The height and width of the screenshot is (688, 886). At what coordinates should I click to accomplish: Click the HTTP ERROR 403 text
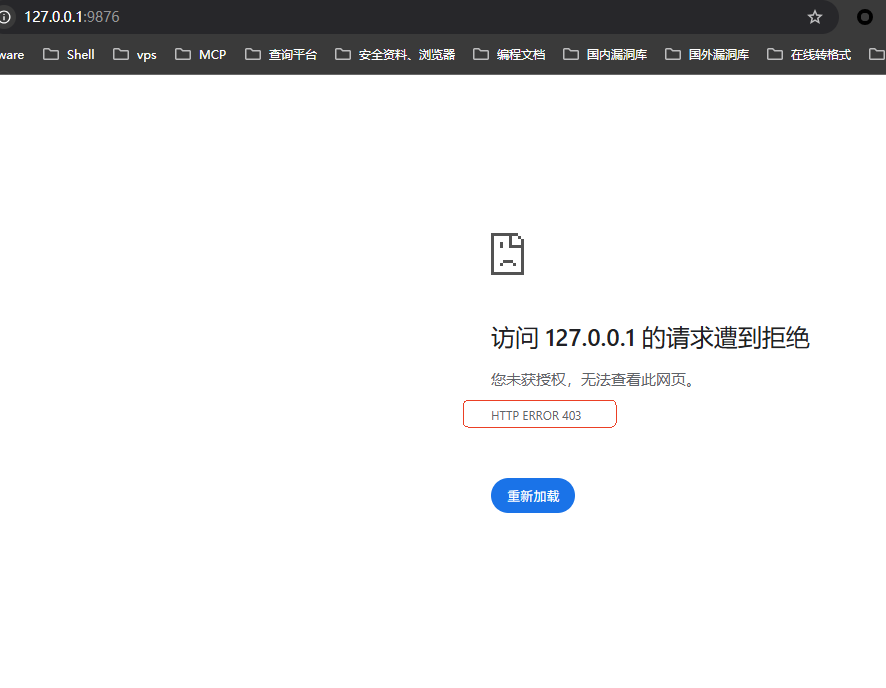(x=536, y=415)
